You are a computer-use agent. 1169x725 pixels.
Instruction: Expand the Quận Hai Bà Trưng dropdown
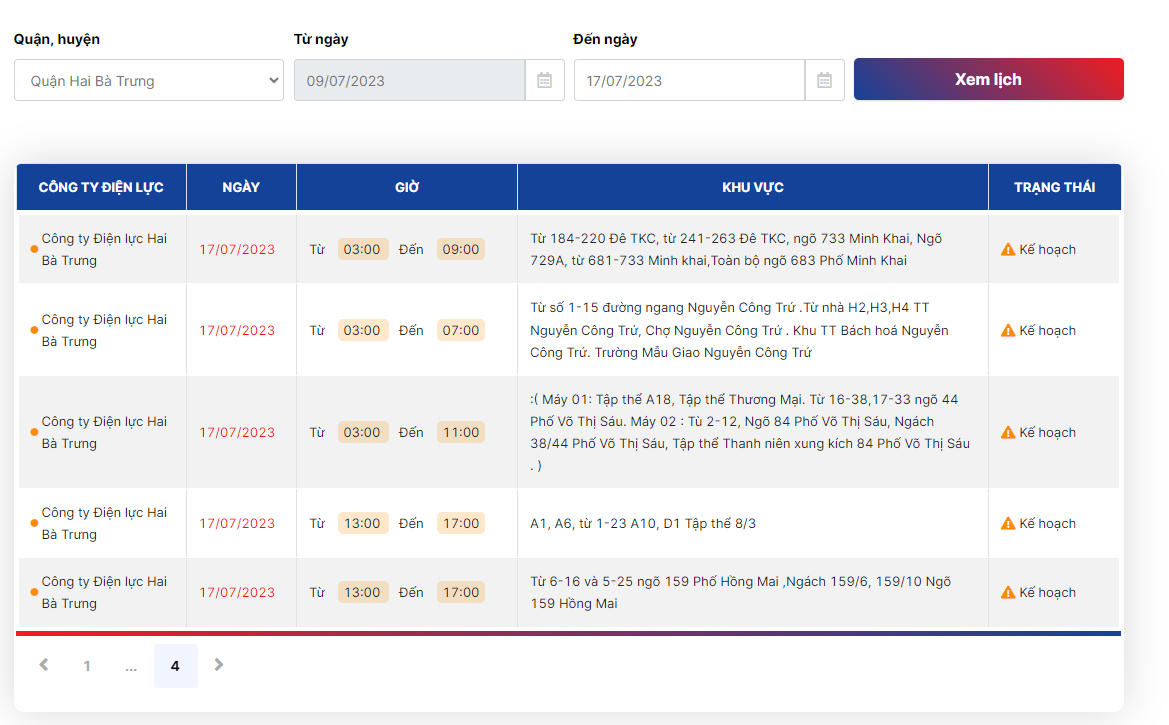point(148,81)
